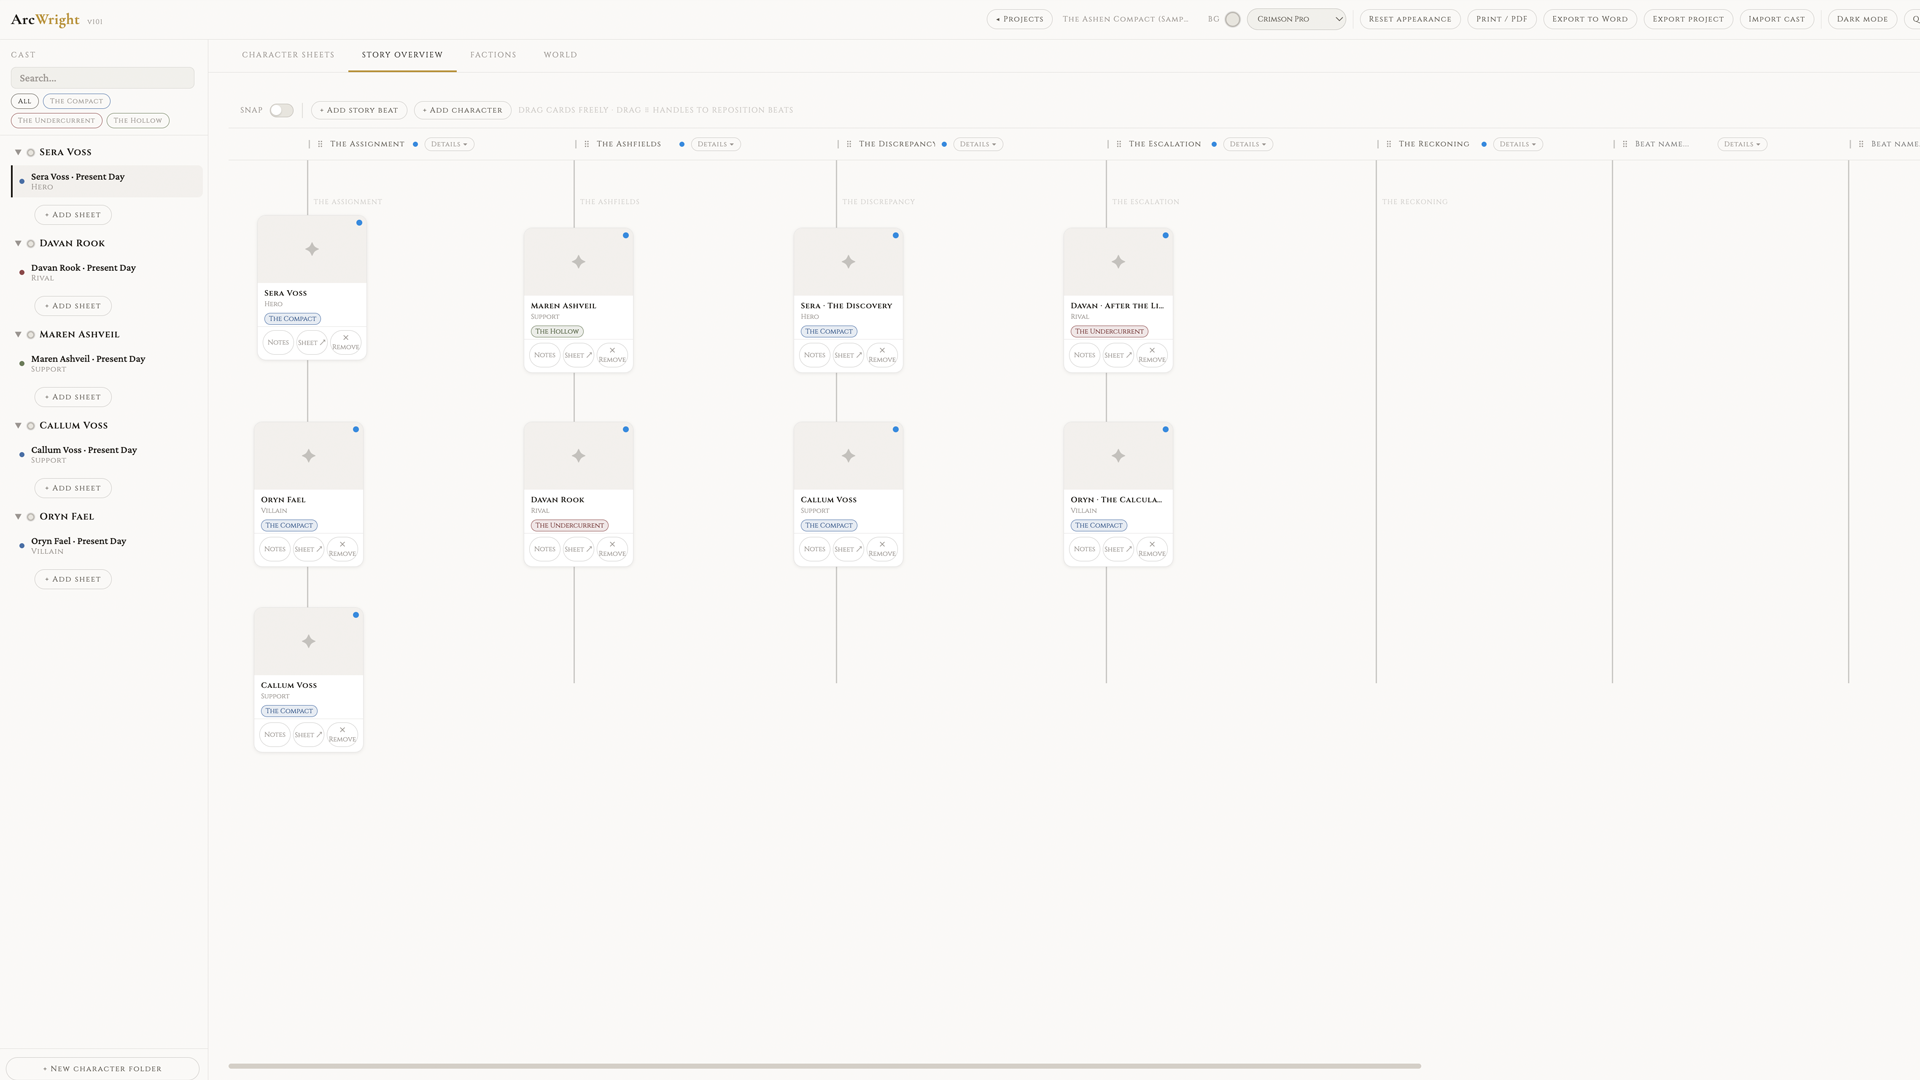Open sheet for Callum Voss under The Discrepancy
The width and height of the screenshot is (1920, 1080).
(x=848, y=549)
